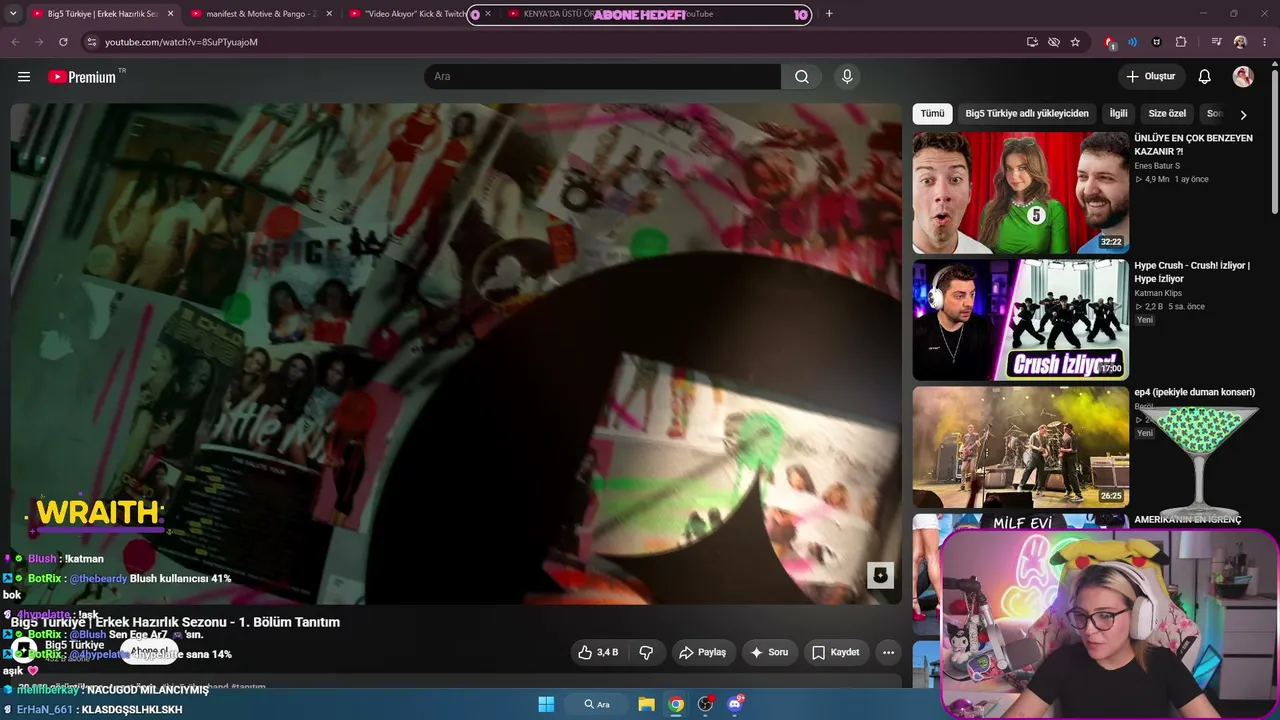The height and width of the screenshot is (720, 1280).
Task: Select the İlgili filter chip
Action: coord(1118,114)
